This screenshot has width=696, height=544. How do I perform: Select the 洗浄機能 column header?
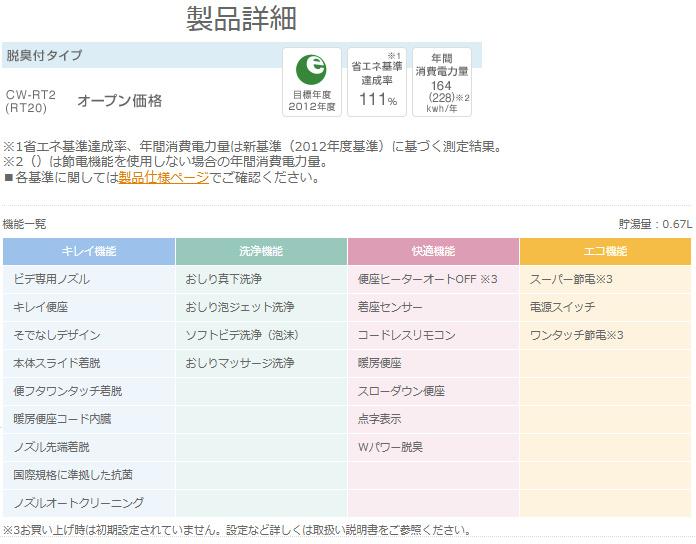[261, 251]
